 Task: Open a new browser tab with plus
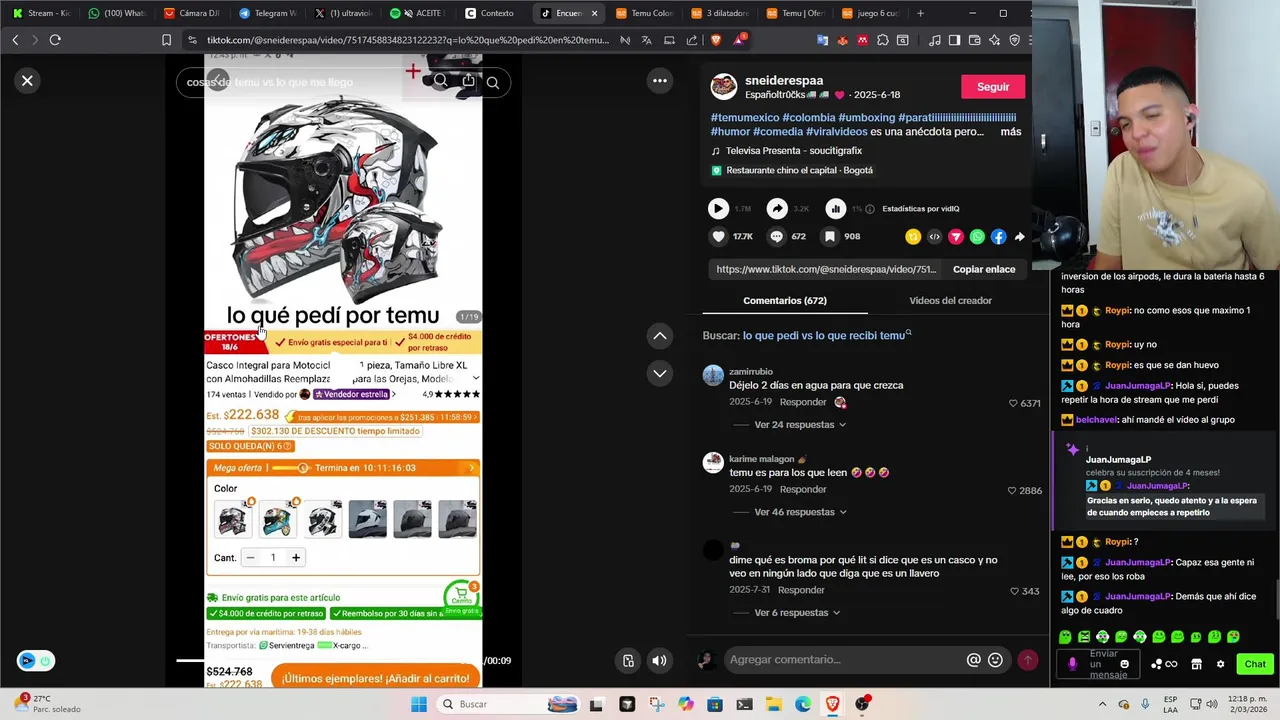920,13
